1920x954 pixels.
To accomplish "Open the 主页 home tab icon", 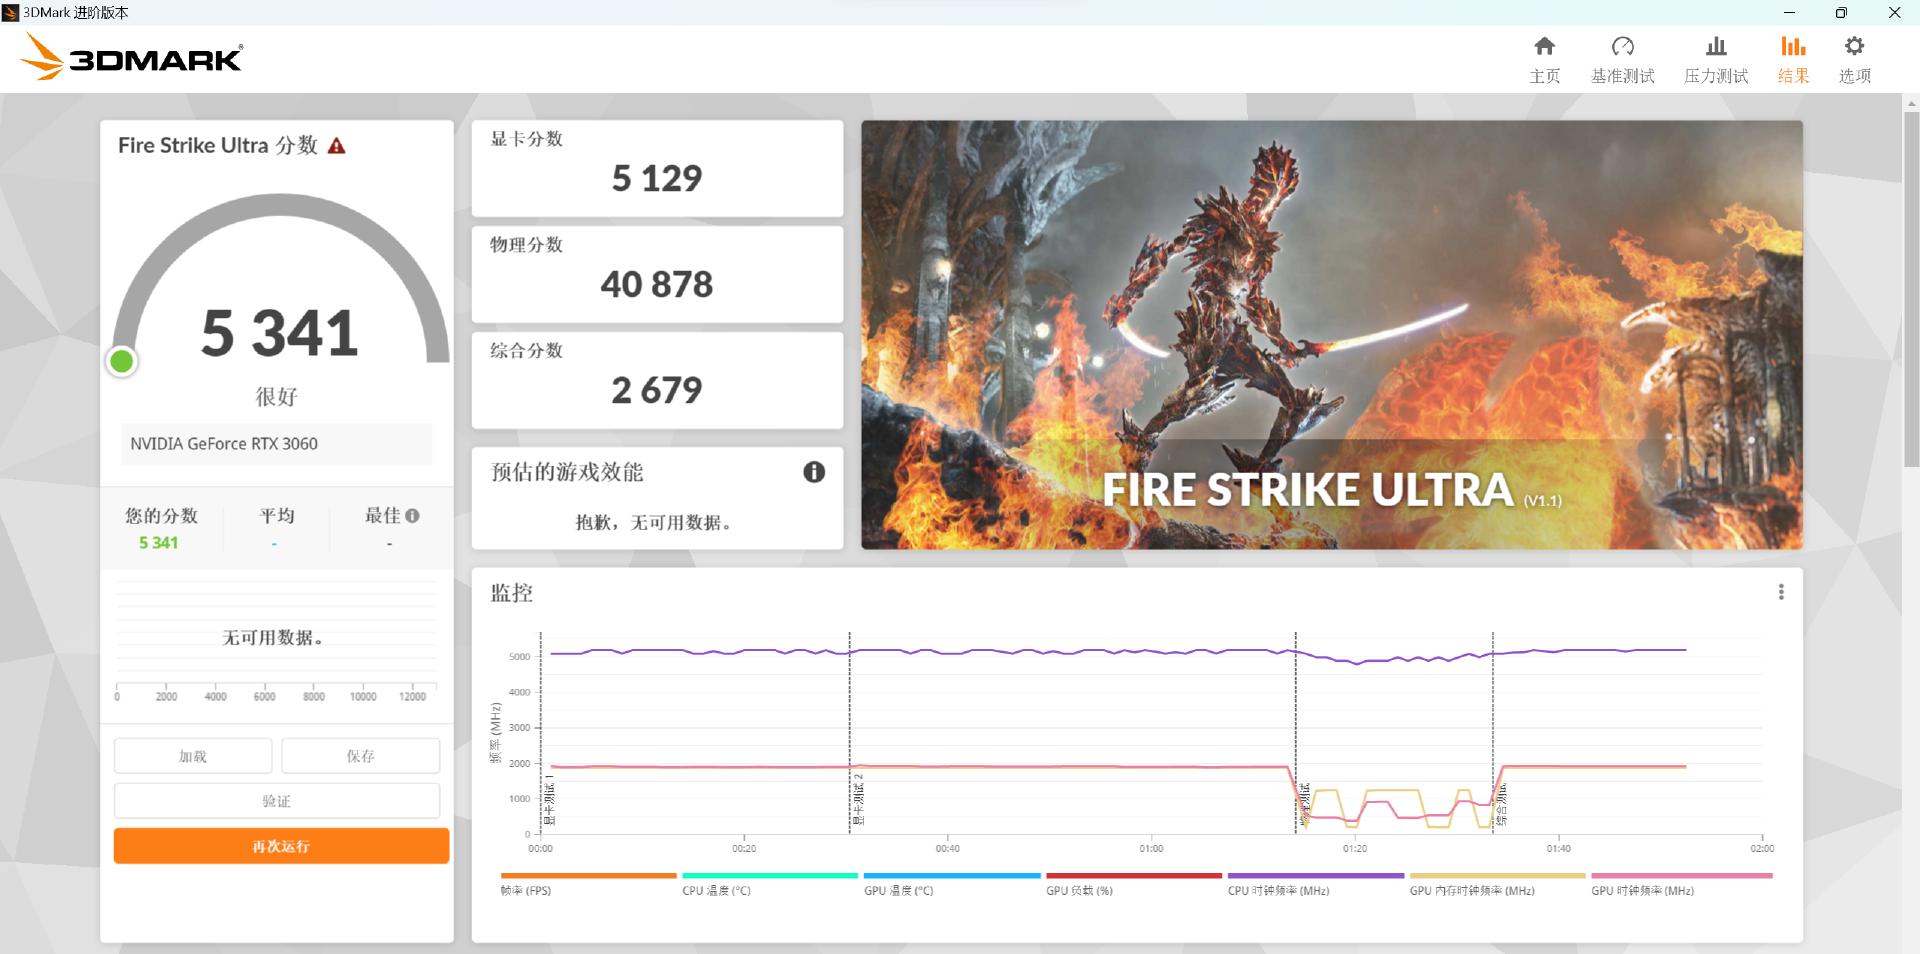I will (x=1544, y=46).
